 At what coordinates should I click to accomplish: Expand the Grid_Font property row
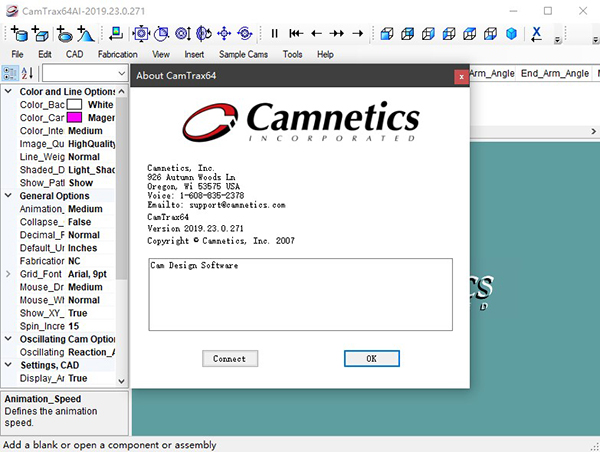click(10, 274)
